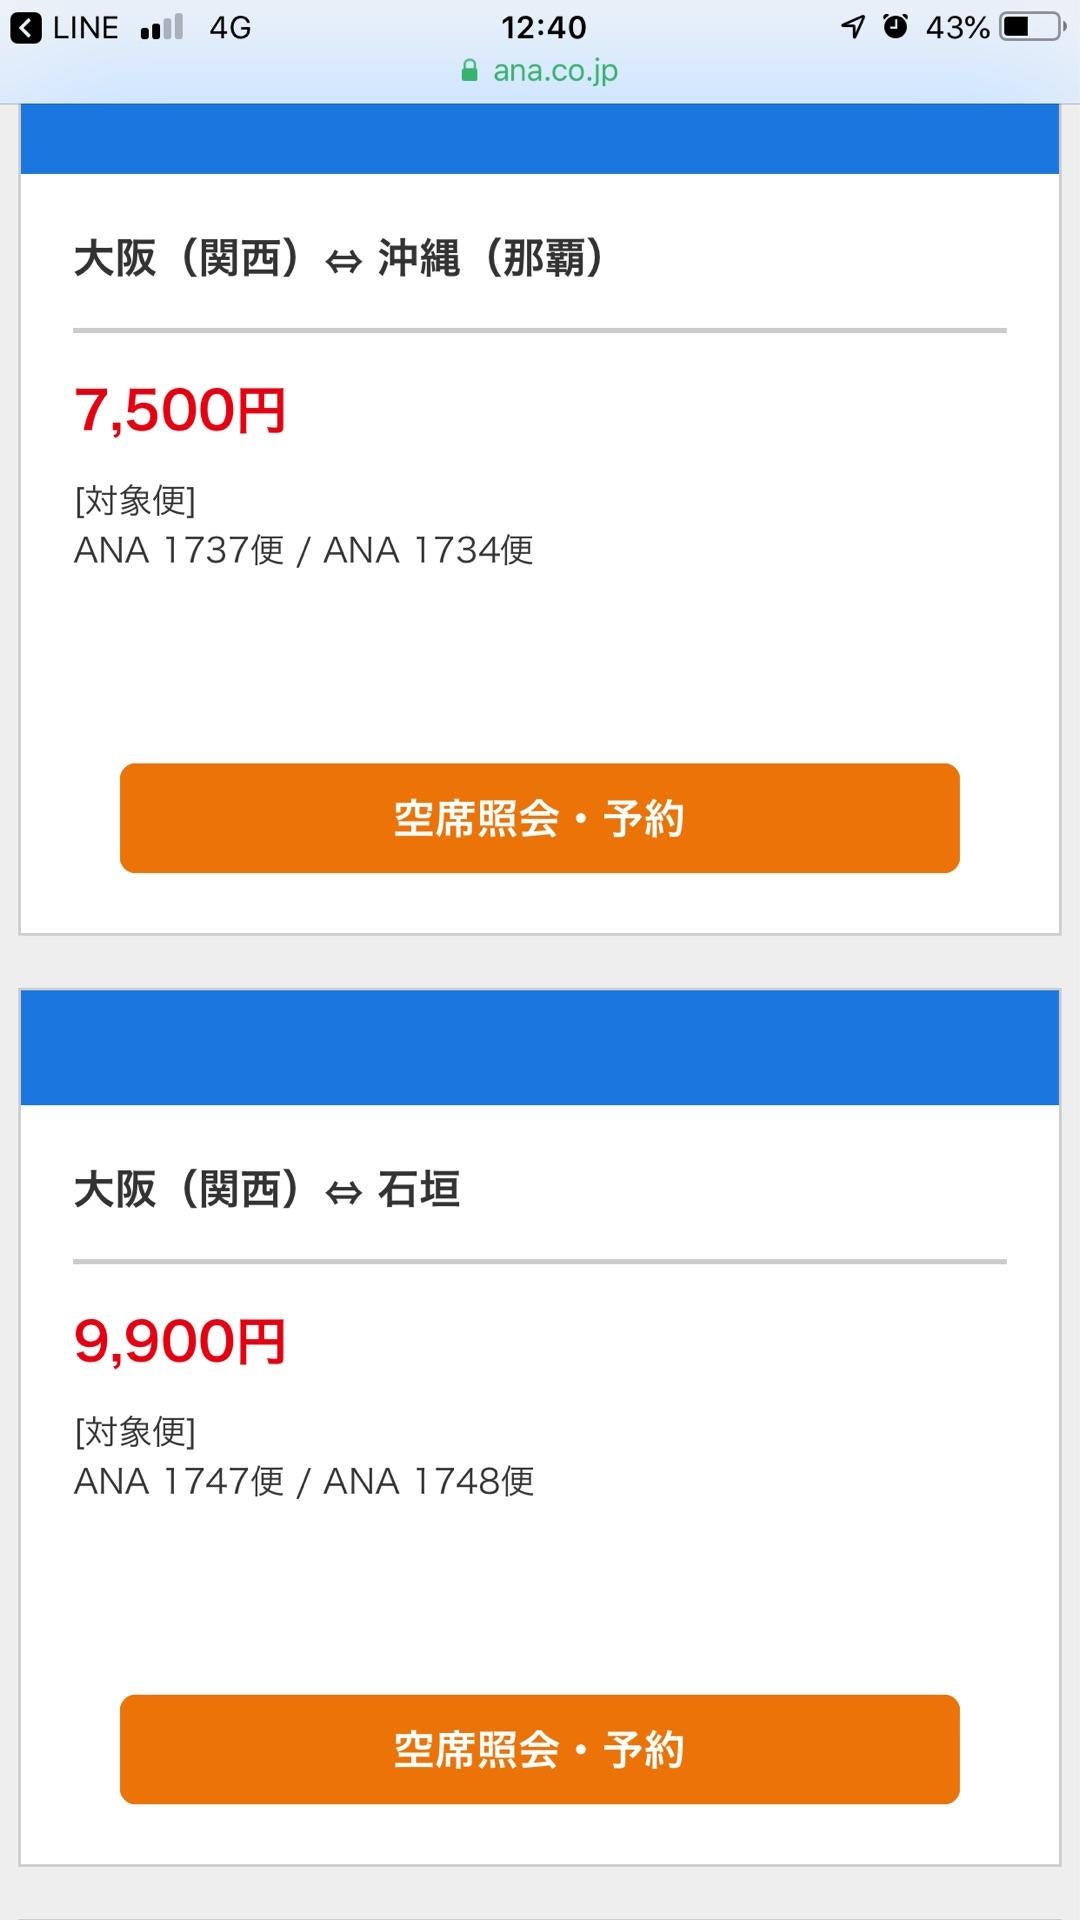This screenshot has width=1080, height=1920.
Task: Tap the green padlock security icon
Action: click(469, 70)
